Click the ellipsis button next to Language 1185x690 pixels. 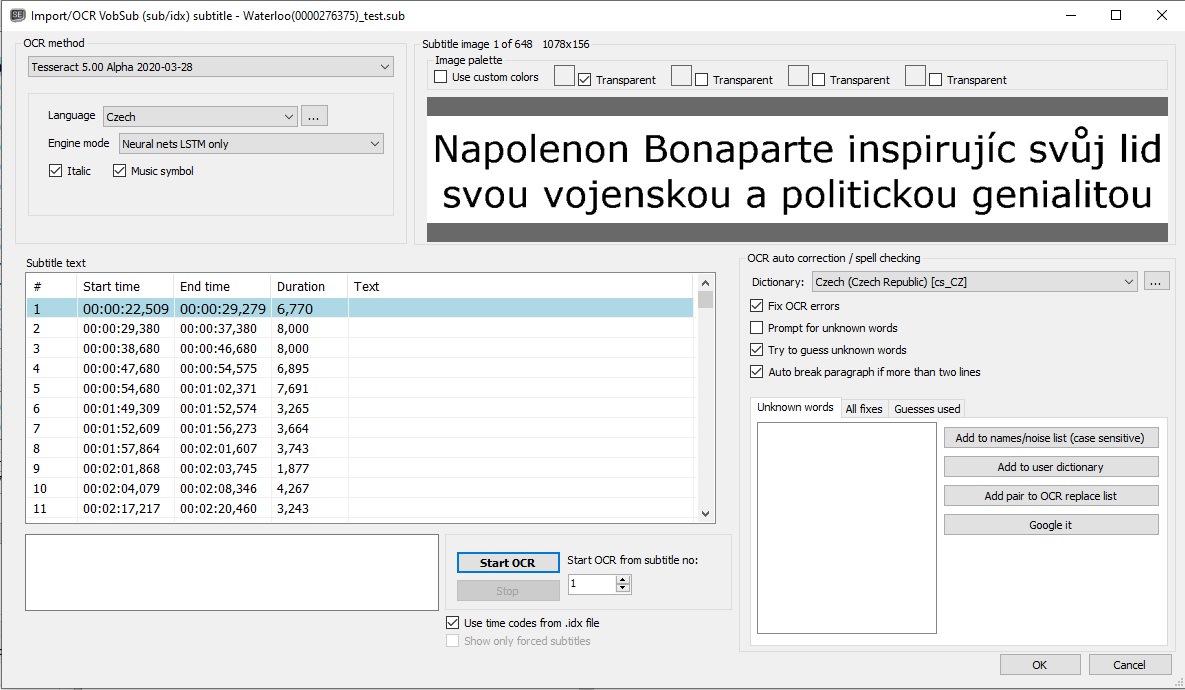pos(314,116)
